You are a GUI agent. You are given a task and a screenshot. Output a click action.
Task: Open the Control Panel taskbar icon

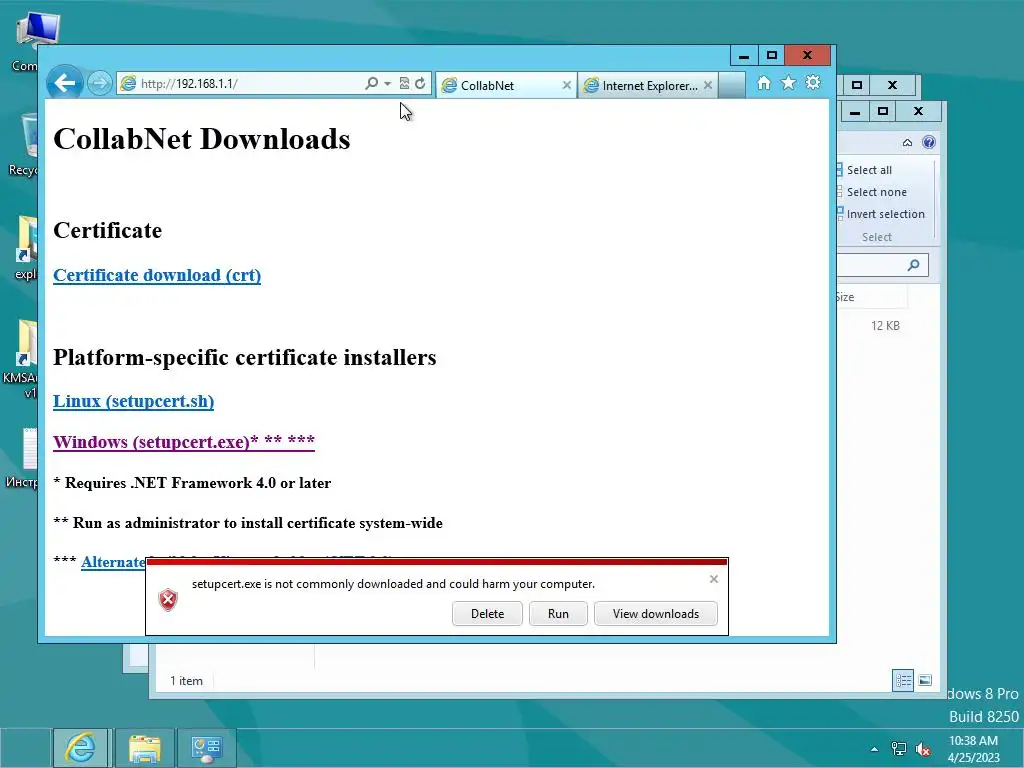tap(207, 748)
